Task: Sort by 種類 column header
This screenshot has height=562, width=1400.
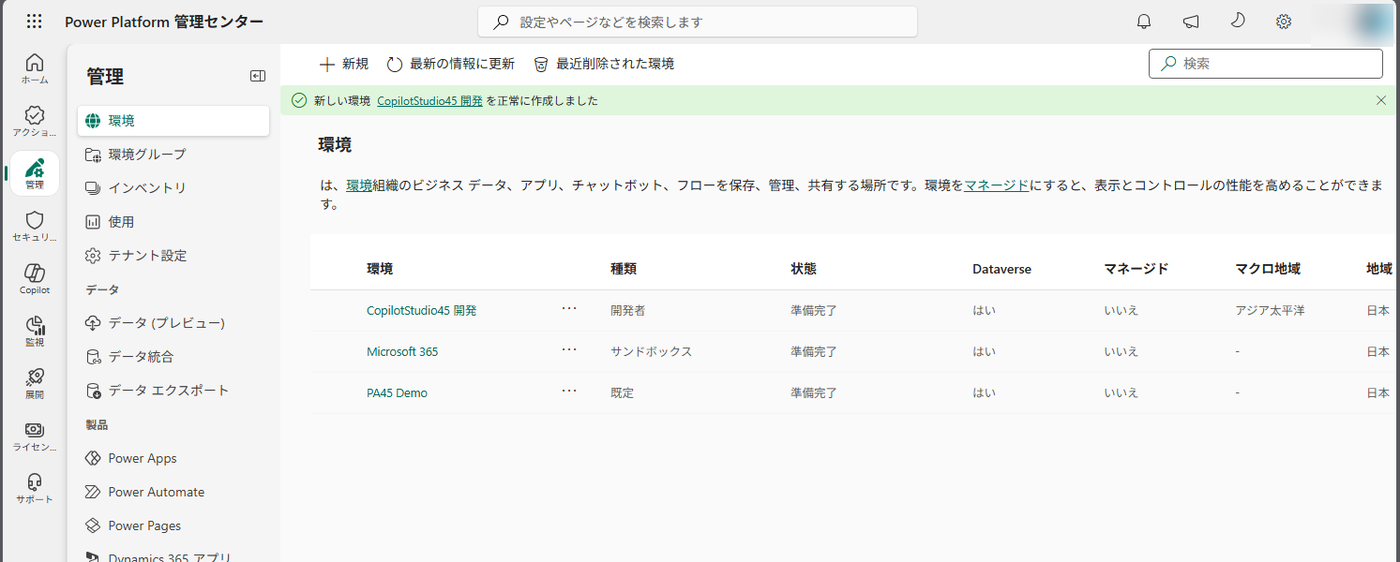Action: point(624,269)
